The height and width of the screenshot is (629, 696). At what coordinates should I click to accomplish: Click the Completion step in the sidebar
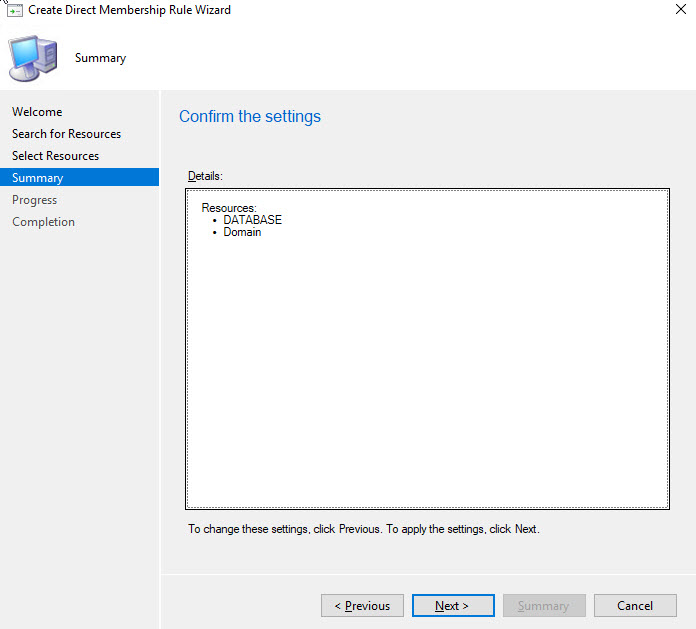point(43,222)
